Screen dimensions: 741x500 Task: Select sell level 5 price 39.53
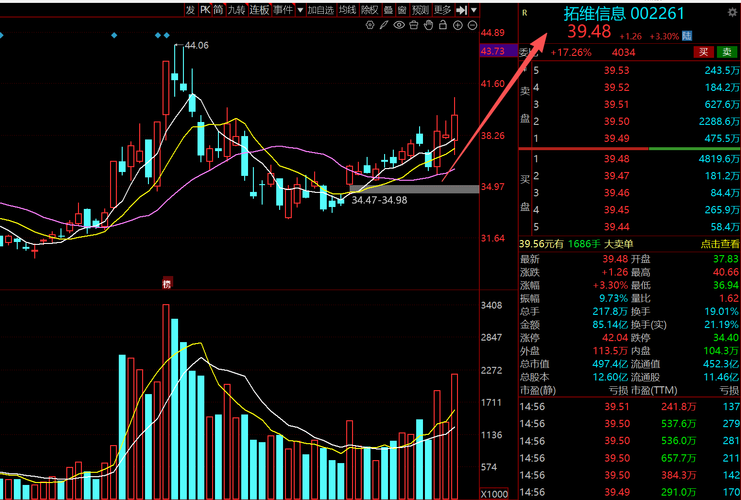[617, 70]
